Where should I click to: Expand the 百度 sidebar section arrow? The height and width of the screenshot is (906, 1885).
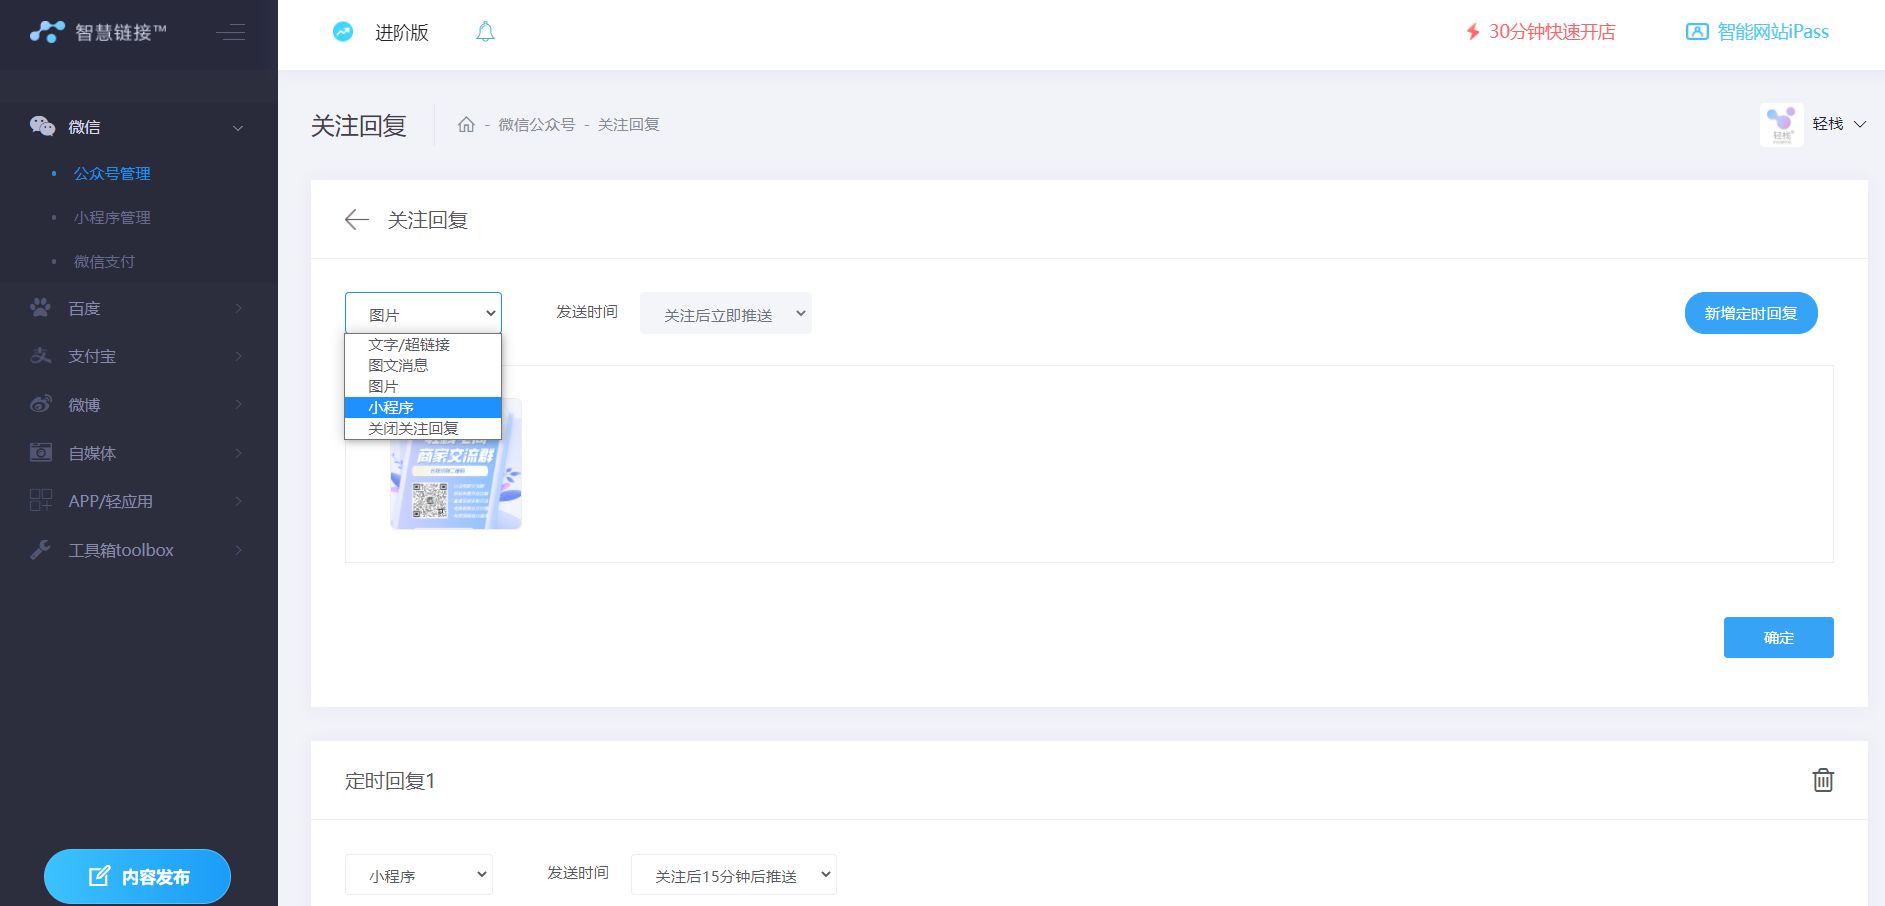[x=238, y=308]
